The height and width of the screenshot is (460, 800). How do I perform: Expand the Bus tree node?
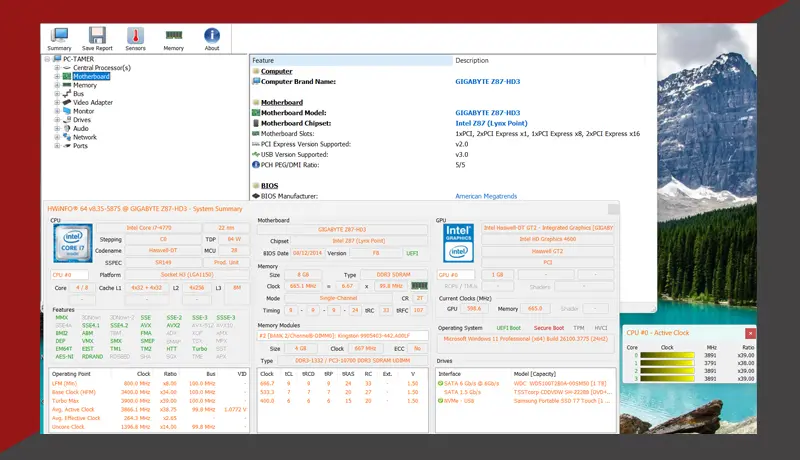coord(57,94)
